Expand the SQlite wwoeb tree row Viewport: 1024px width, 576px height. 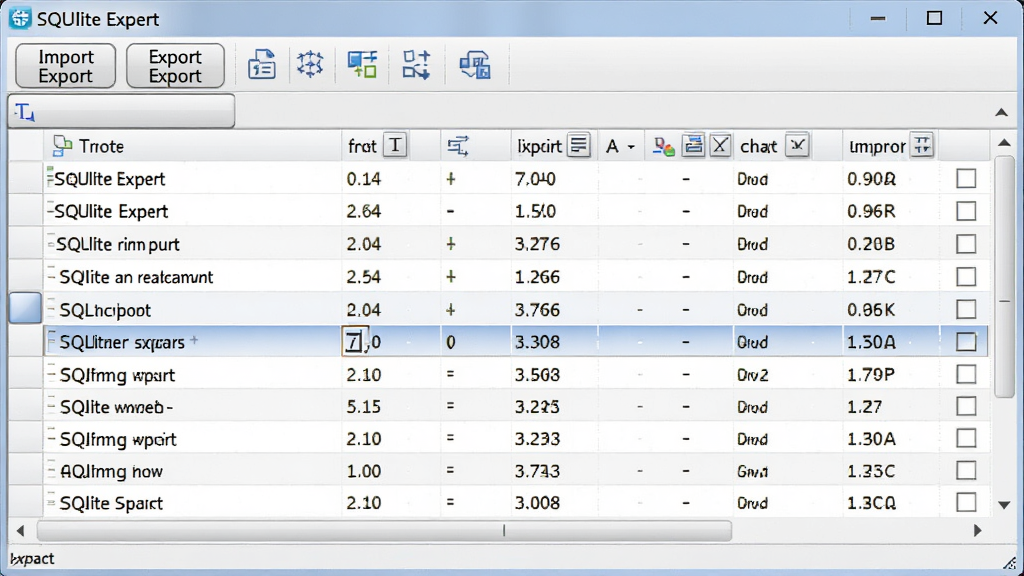pos(52,406)
